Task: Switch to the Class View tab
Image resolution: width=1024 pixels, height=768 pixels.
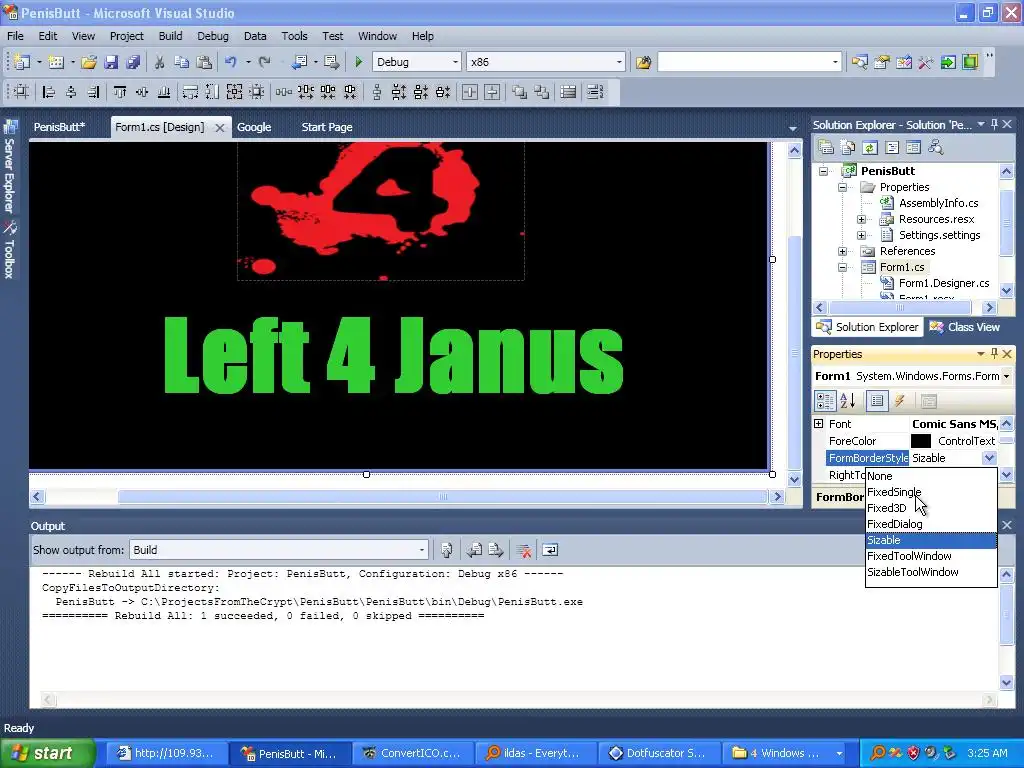Action: 967,327
